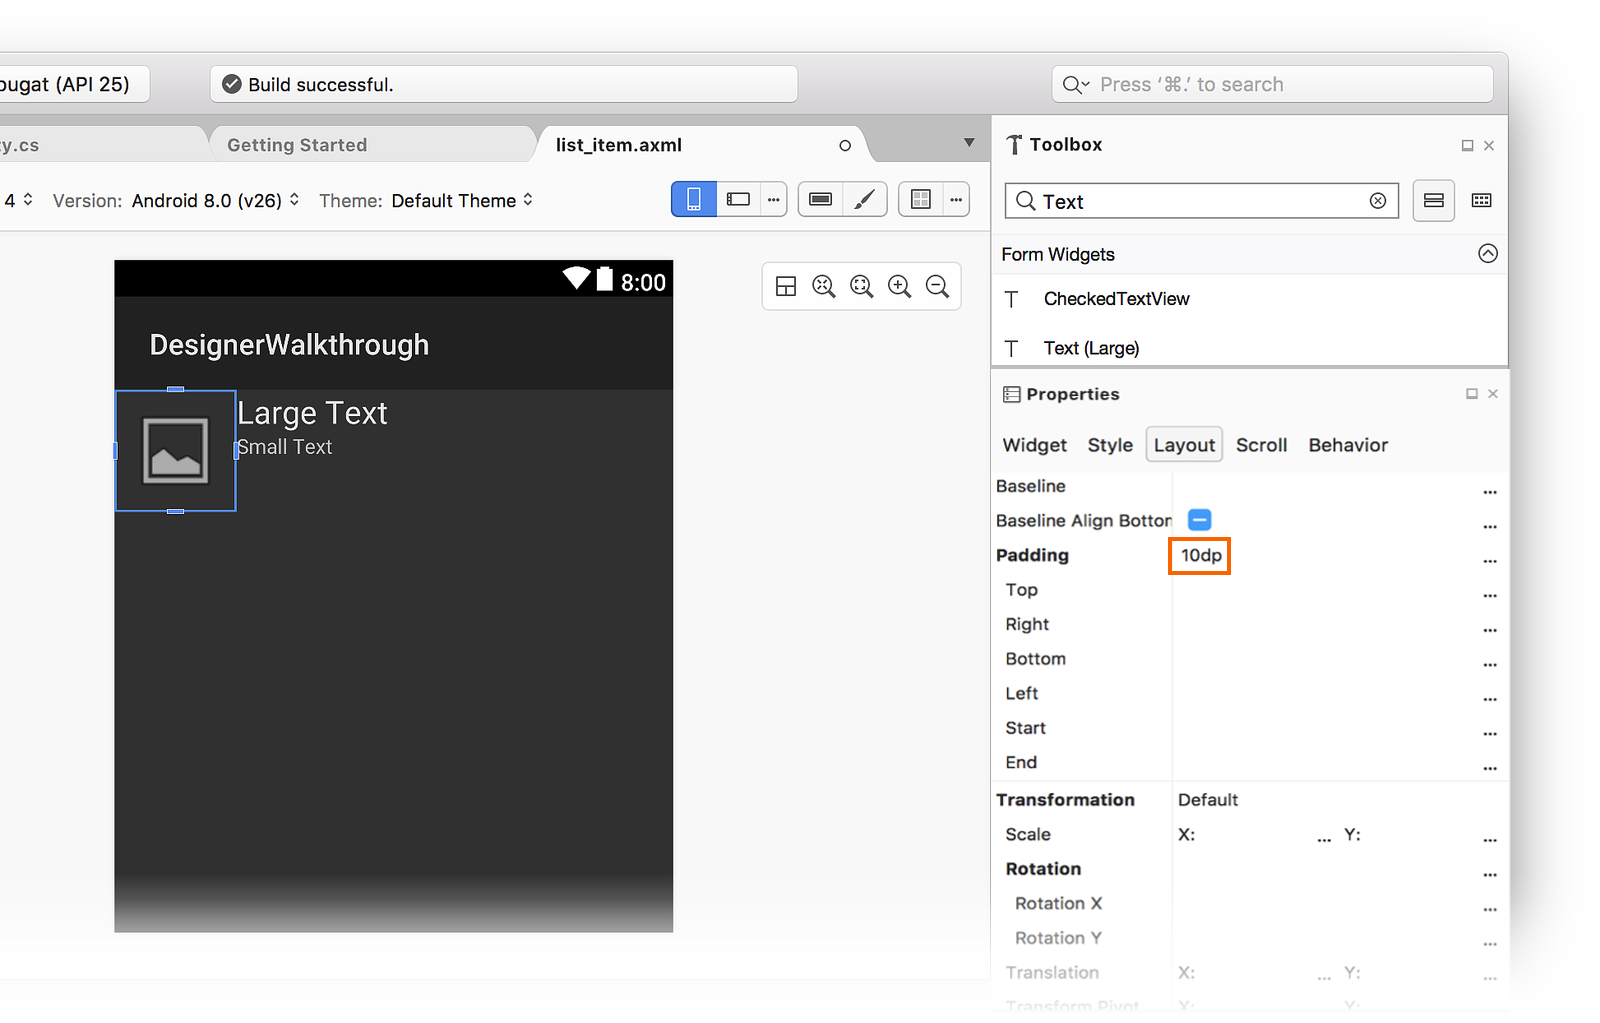Open the Style properties tab

pyautogui.click(x=1110, y=445)
